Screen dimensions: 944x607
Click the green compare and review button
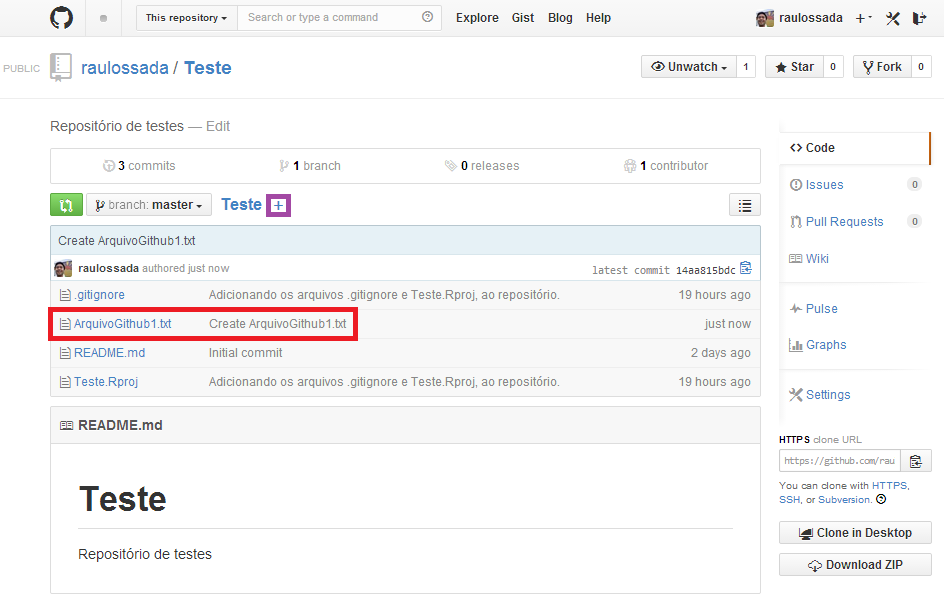coord(66,205)
